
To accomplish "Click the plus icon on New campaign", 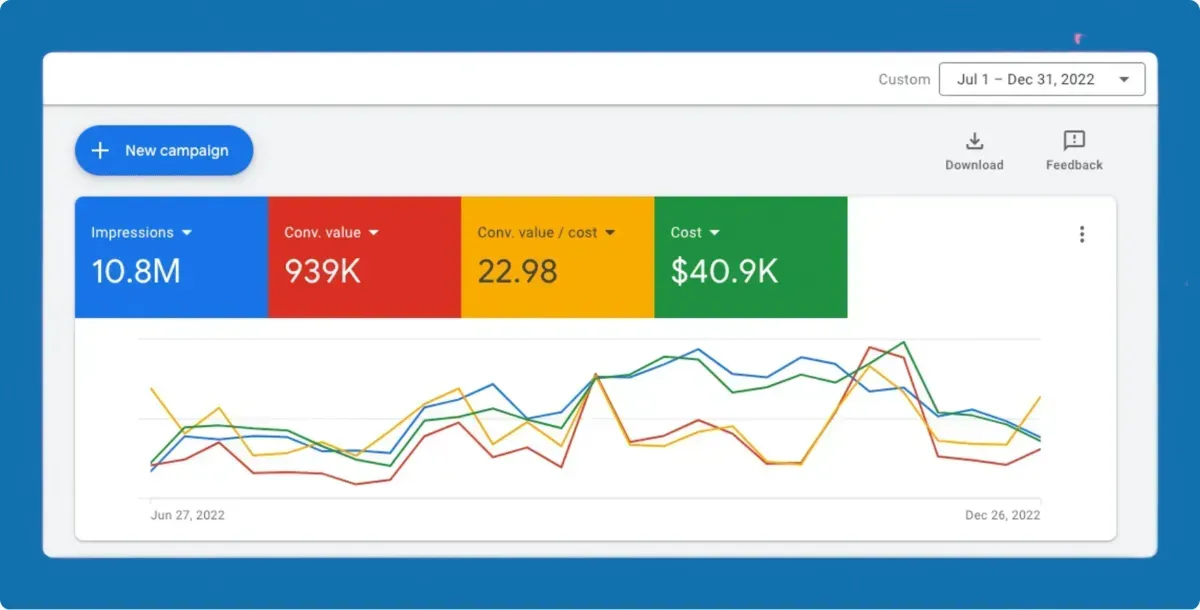I will (100, 151).
